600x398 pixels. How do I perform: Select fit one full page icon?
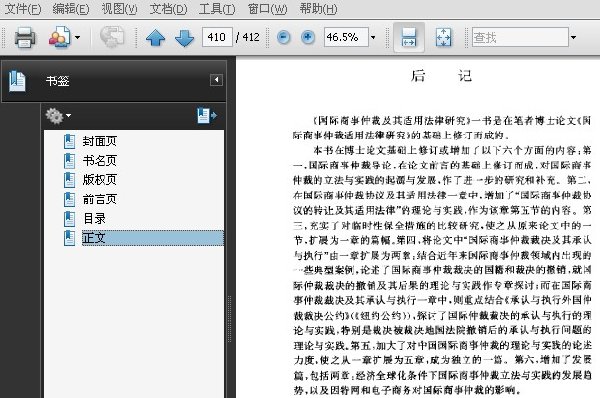[443, 37]
